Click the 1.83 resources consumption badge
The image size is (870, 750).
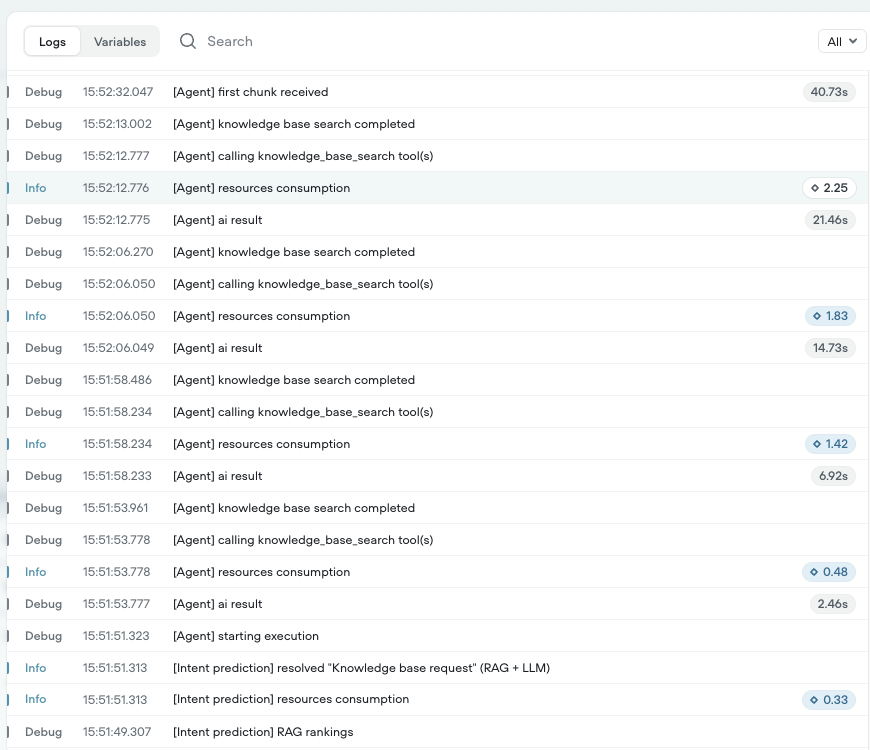click(829, 316)
